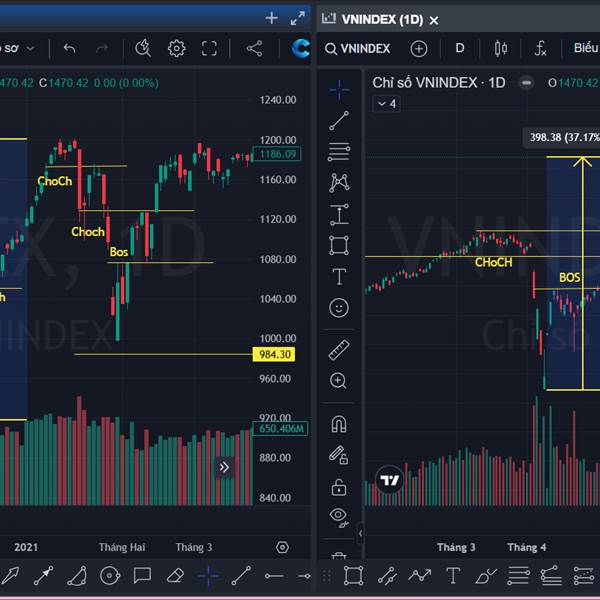Open candlestick chart type selector
Screen dimensions: 600x600
coord(501,49)
